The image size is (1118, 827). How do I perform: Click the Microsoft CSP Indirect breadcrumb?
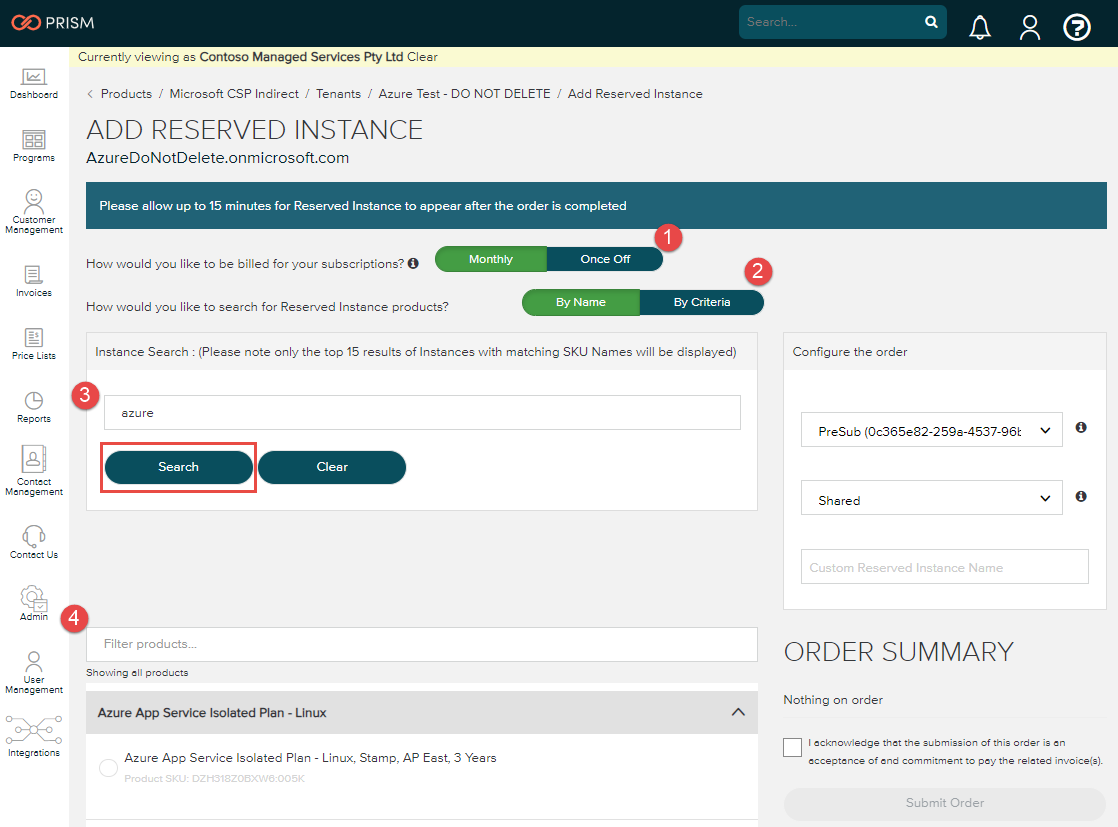point(234,94)
